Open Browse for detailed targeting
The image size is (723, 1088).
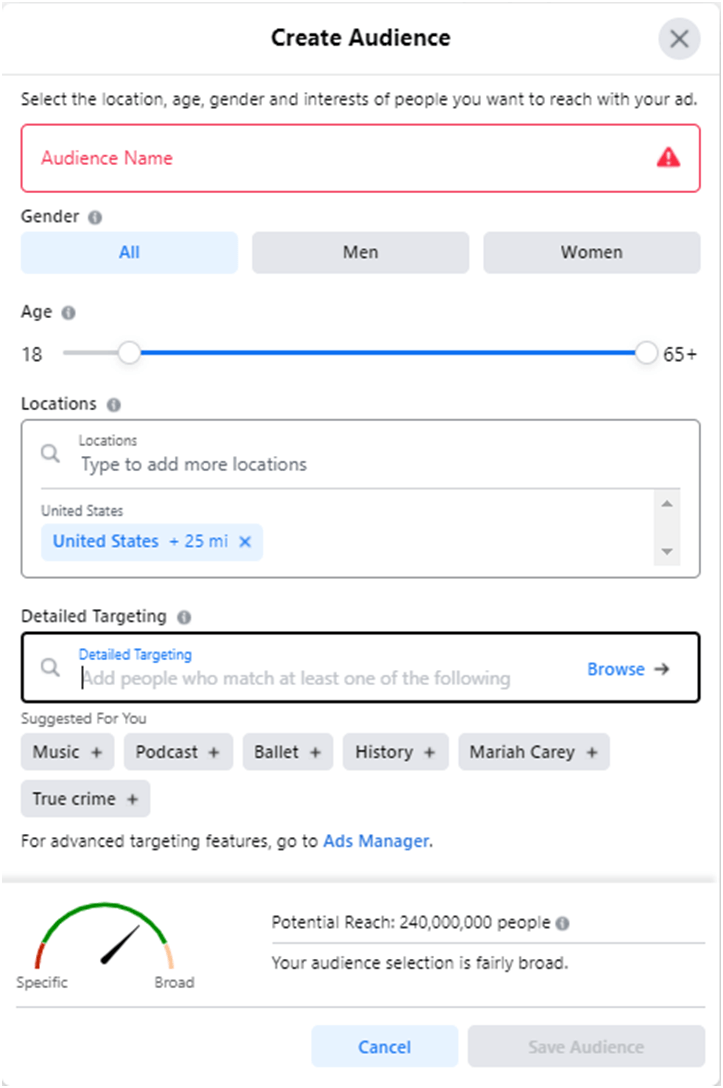pos(628,669)
